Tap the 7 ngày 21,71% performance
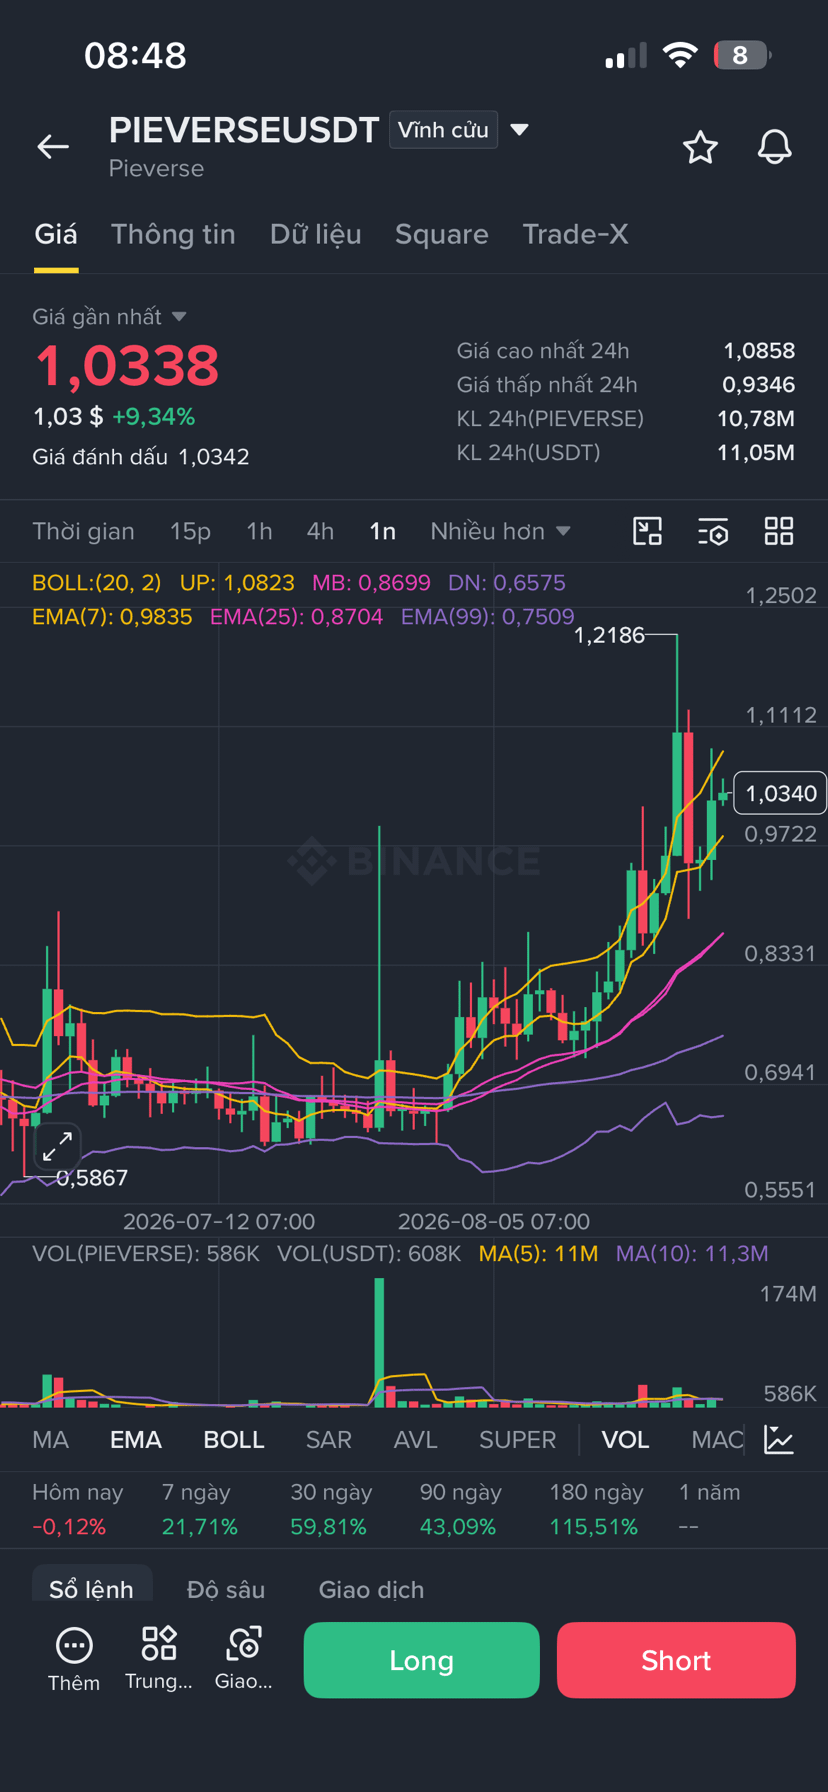The height and width of the screenshot is (1792, 828). (200, 1509)
